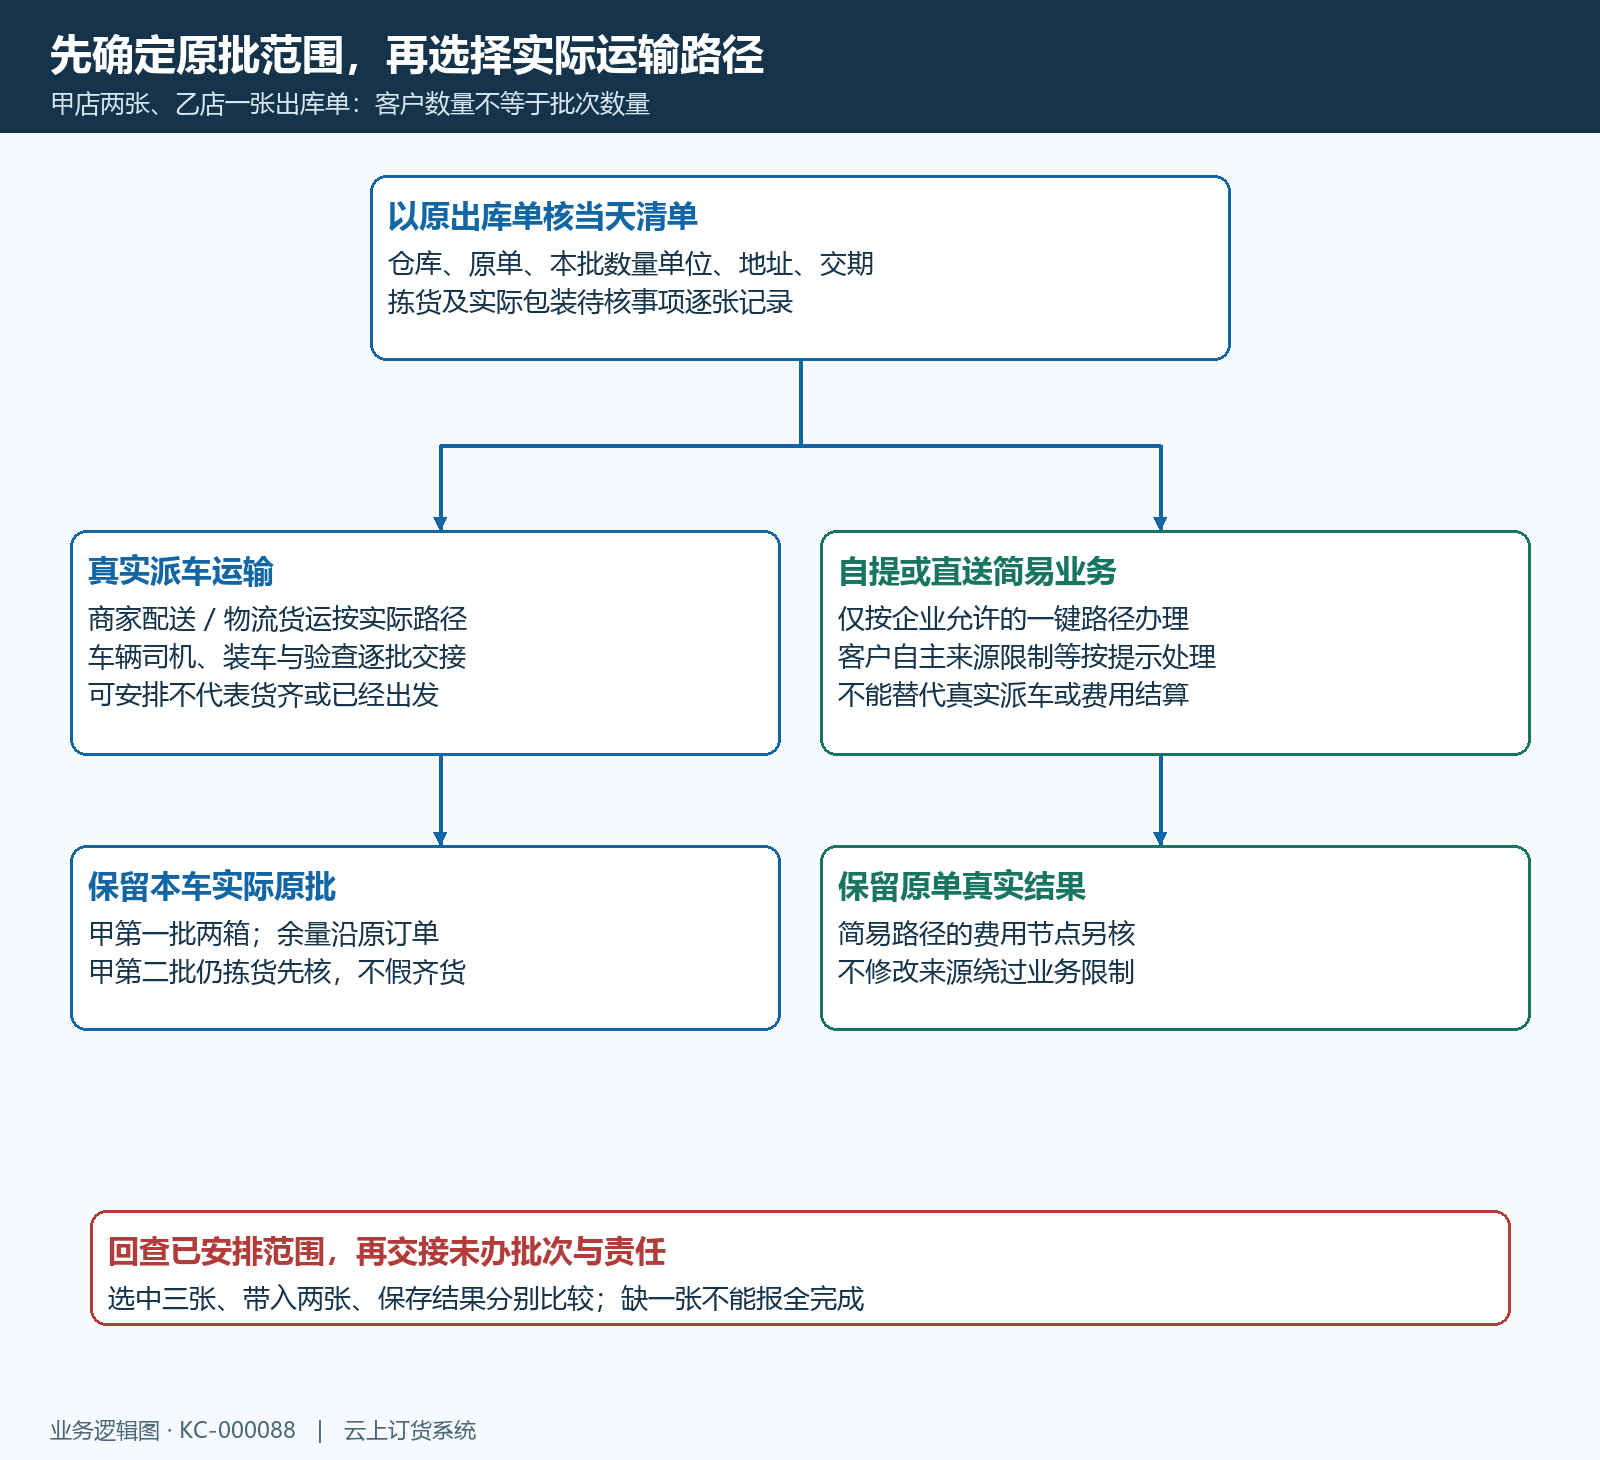Click red heading 回查已安排范围，再交接未办批次与责任

point(387,1251)
